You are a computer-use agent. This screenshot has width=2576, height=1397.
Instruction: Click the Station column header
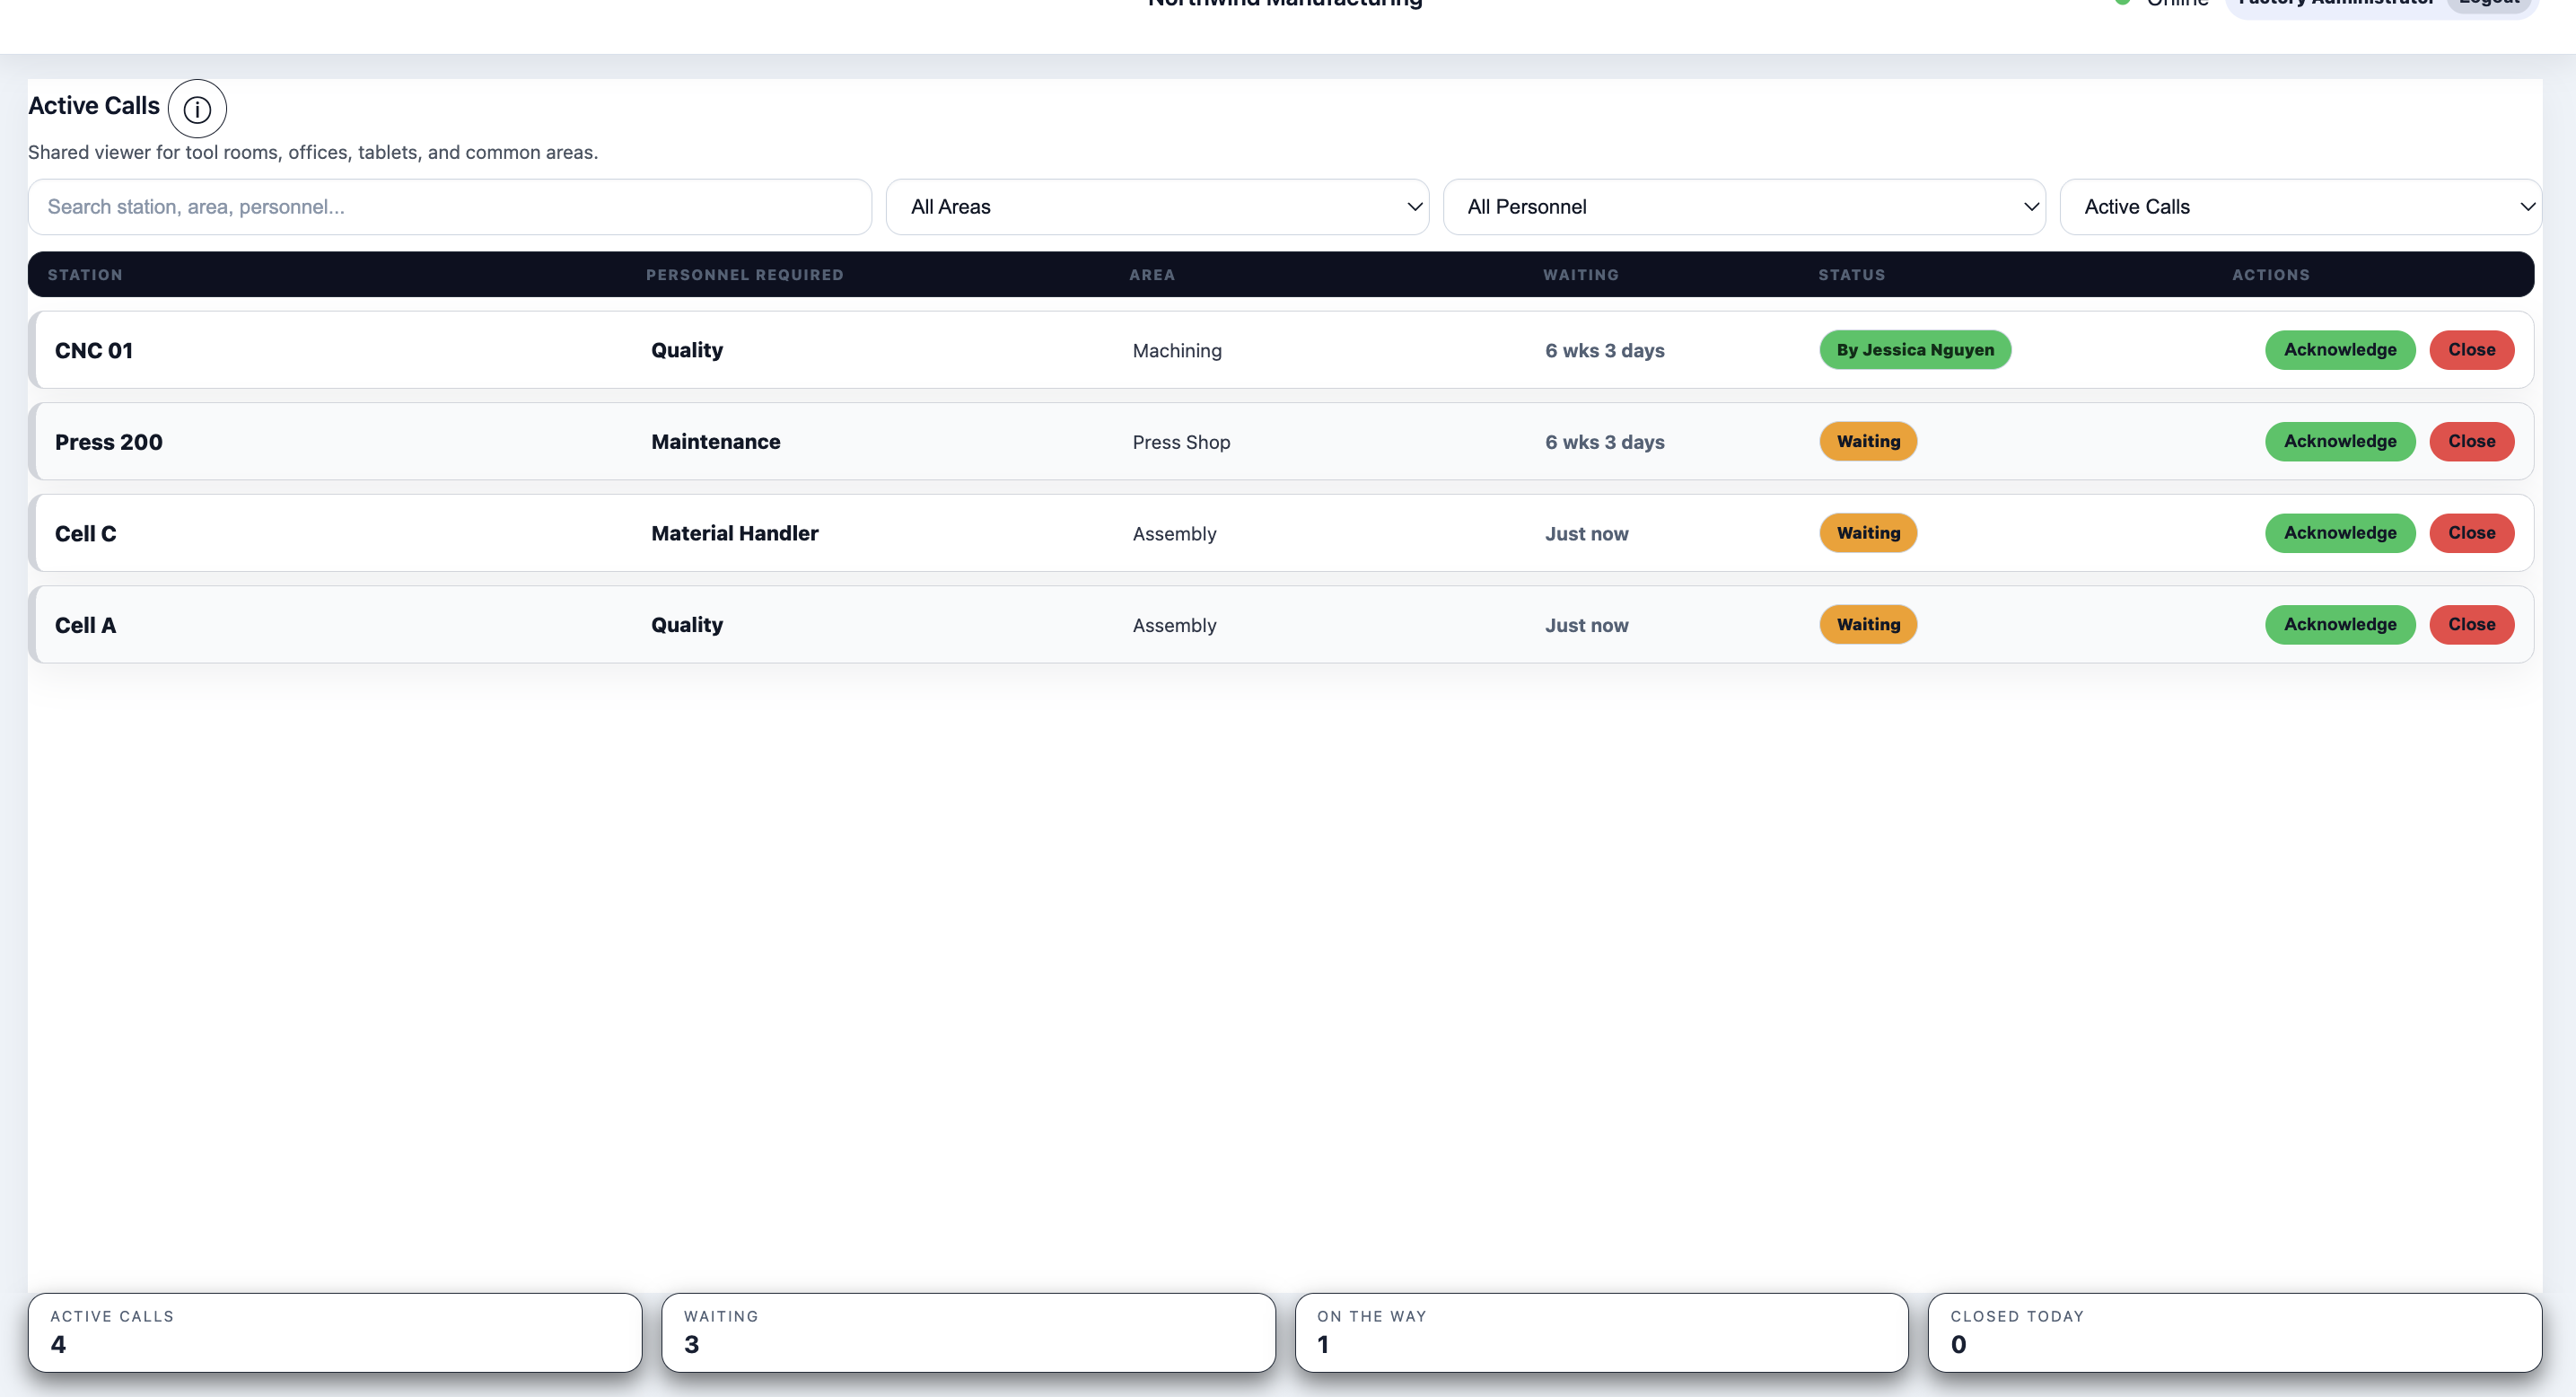click(x=85, y=275)
